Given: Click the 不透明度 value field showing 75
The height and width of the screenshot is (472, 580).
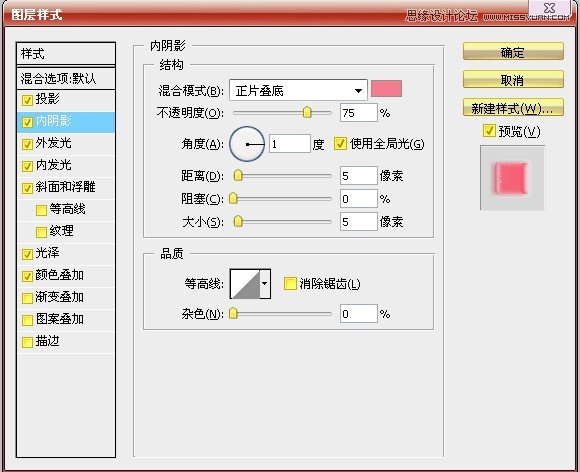Looking at the screenshot, I should point(359,112).
